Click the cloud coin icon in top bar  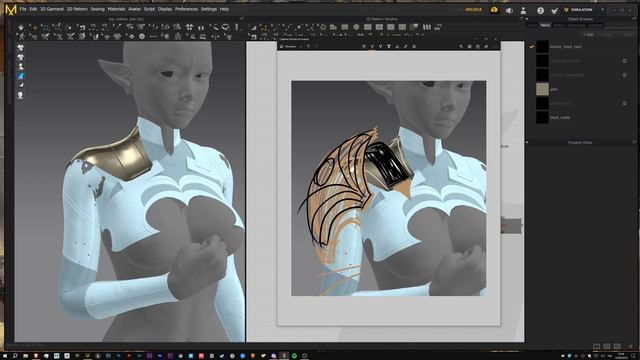coord(494,10)
